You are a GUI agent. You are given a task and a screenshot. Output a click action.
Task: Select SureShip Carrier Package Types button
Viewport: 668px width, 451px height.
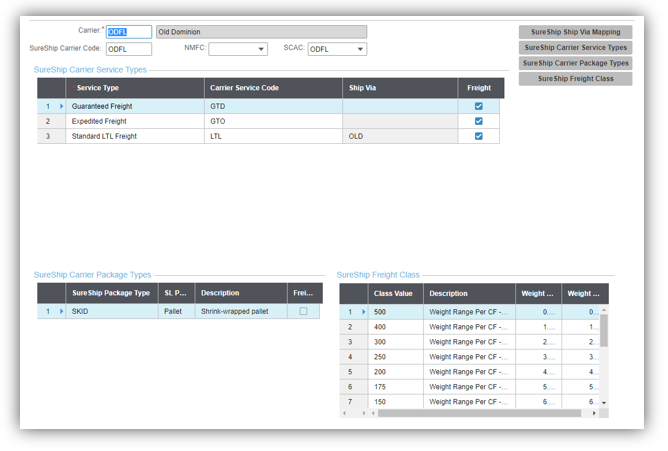pos(575,63)
